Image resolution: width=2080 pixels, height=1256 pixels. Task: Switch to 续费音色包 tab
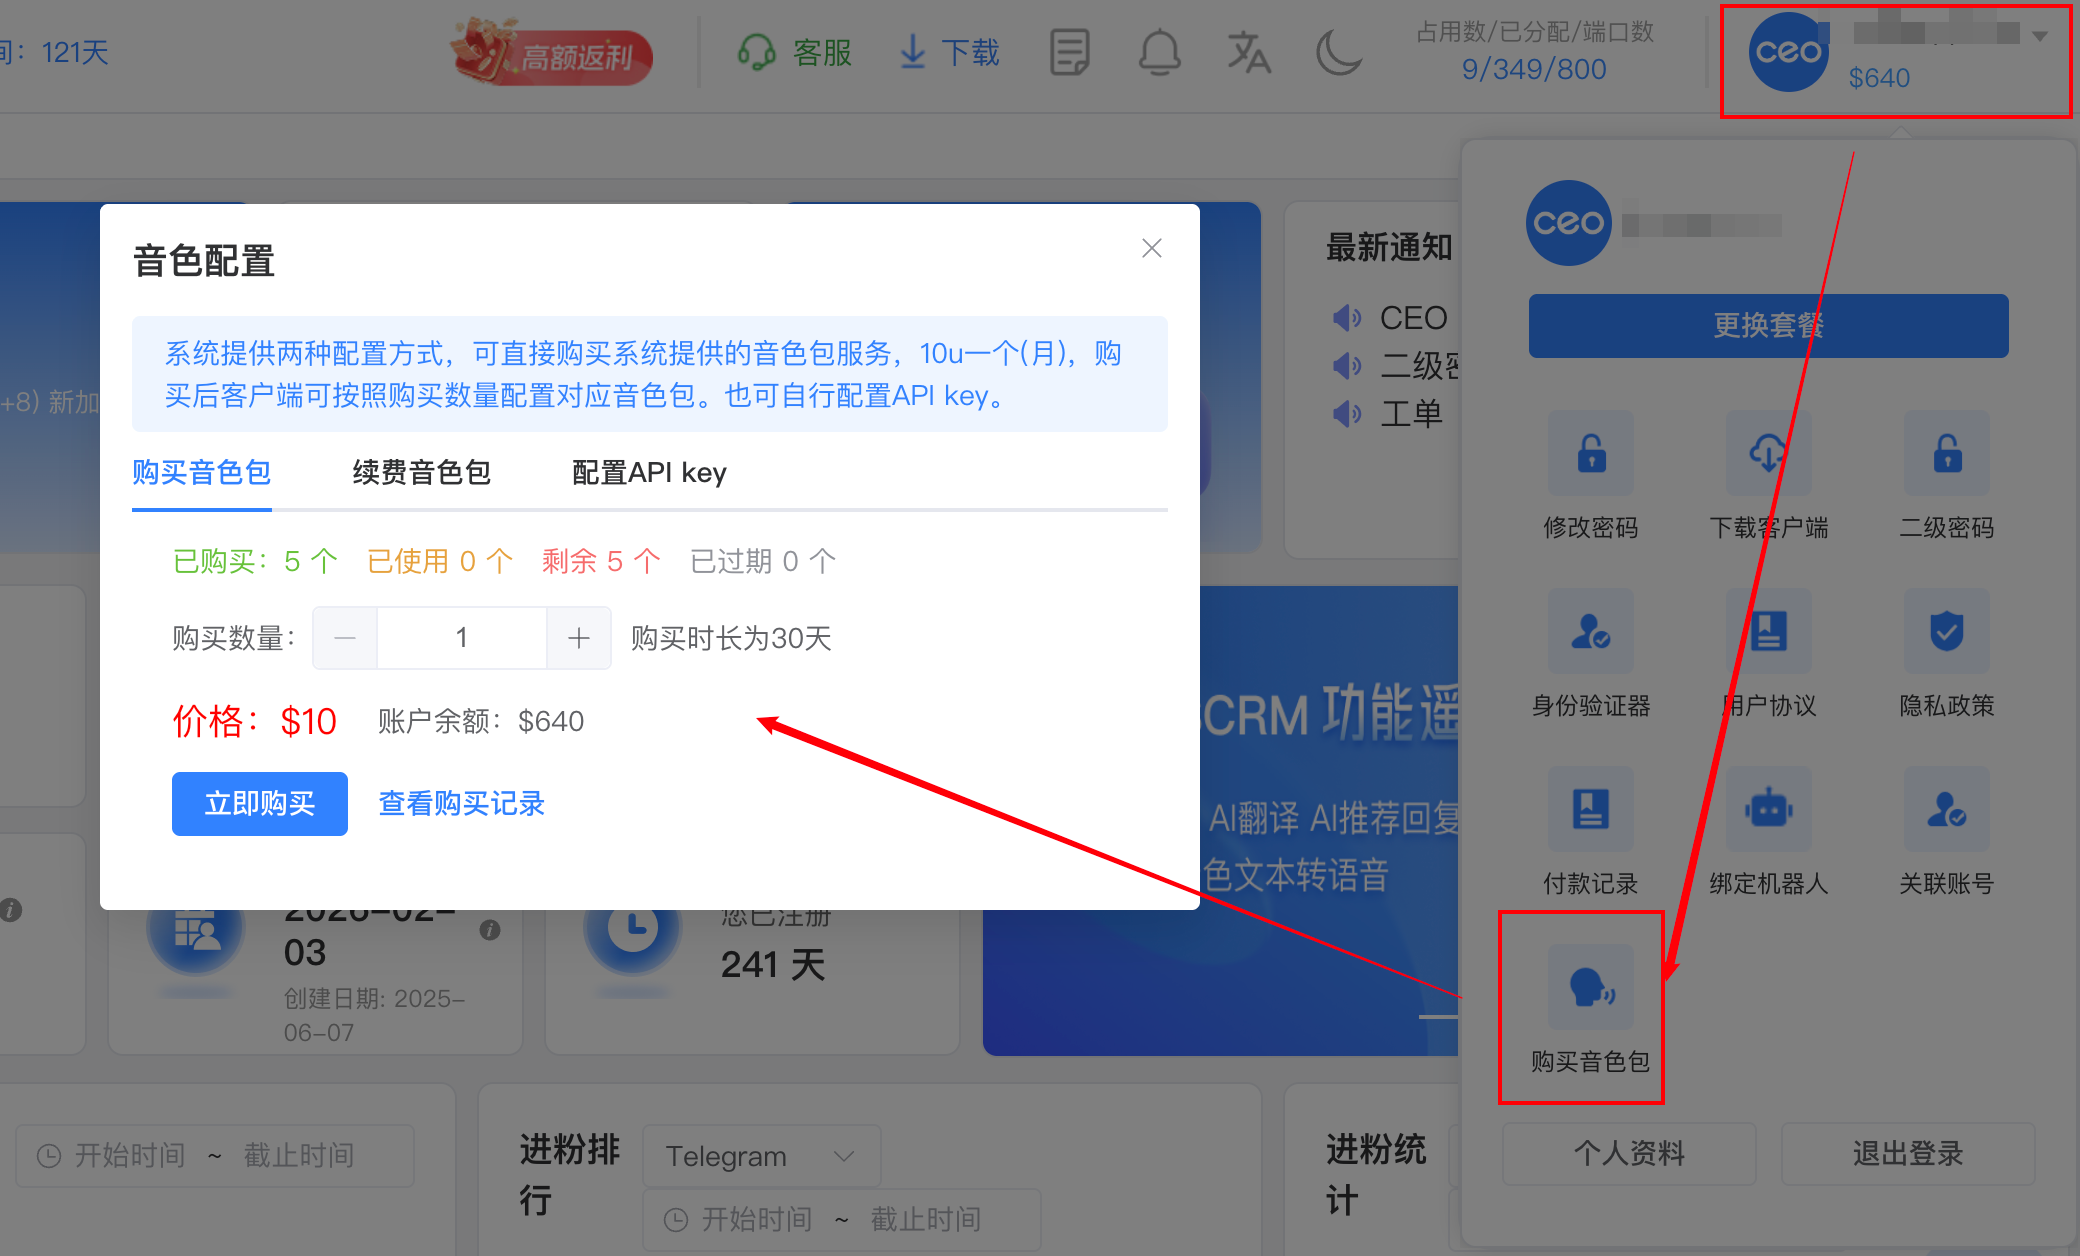click(421, 472)
